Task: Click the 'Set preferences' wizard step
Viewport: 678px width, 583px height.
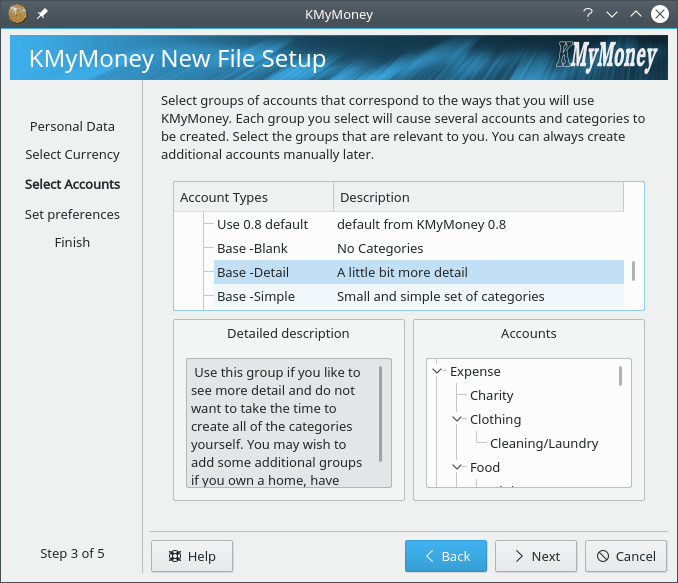Action: point(72,215)
